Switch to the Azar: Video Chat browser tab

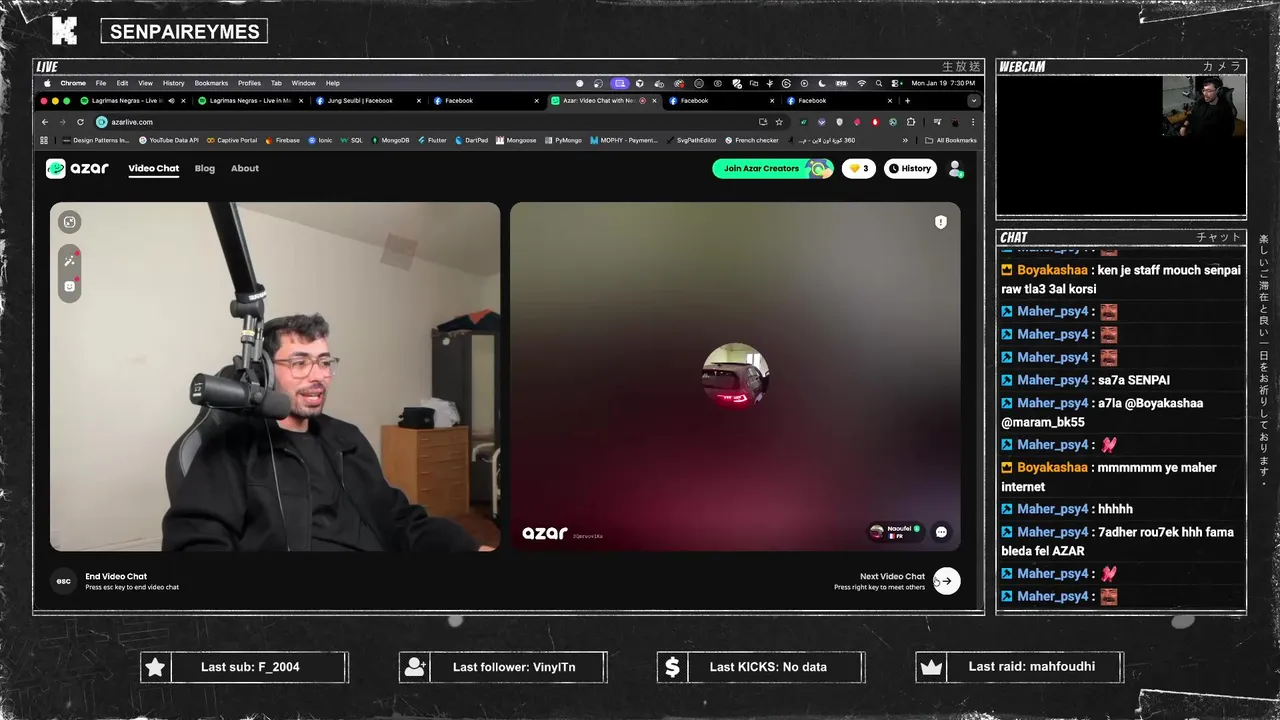pyautogui.click(x=604, y=100)
